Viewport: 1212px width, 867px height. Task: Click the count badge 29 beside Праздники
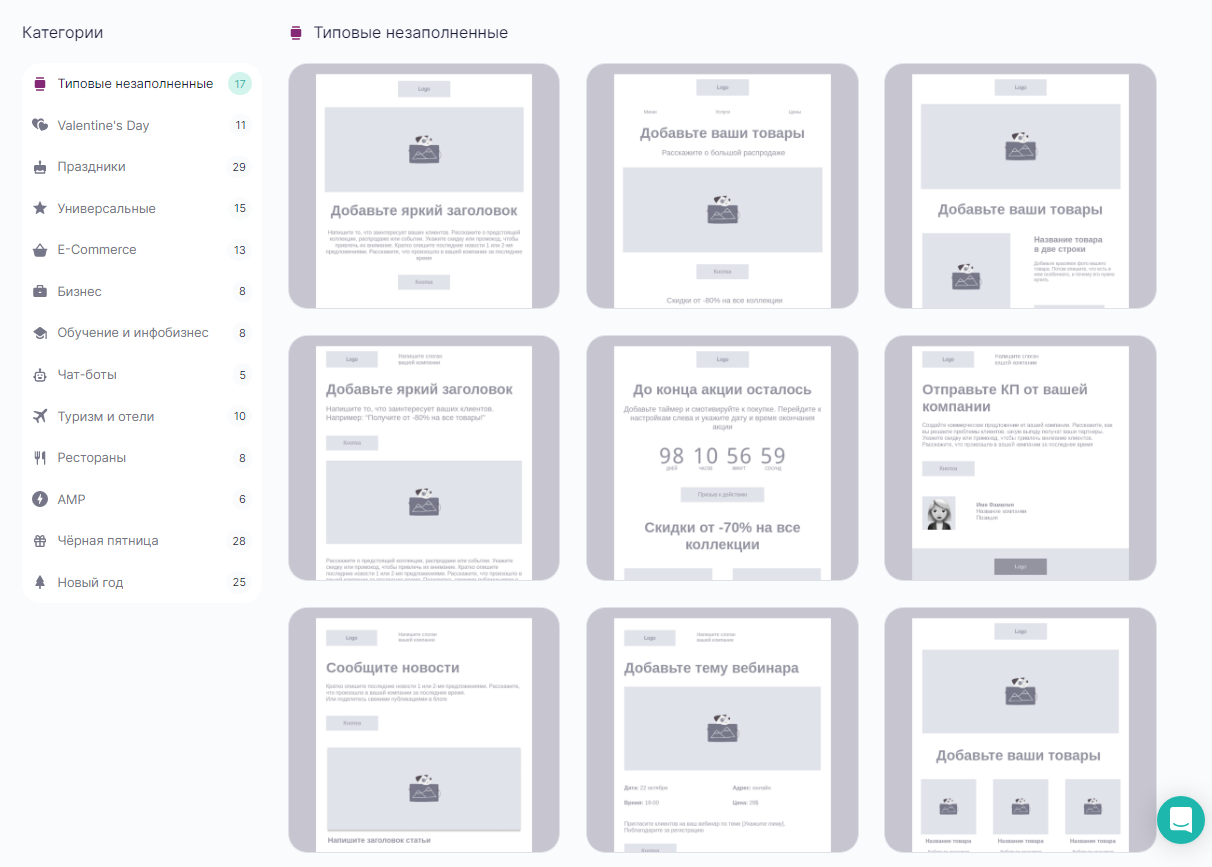239,167
